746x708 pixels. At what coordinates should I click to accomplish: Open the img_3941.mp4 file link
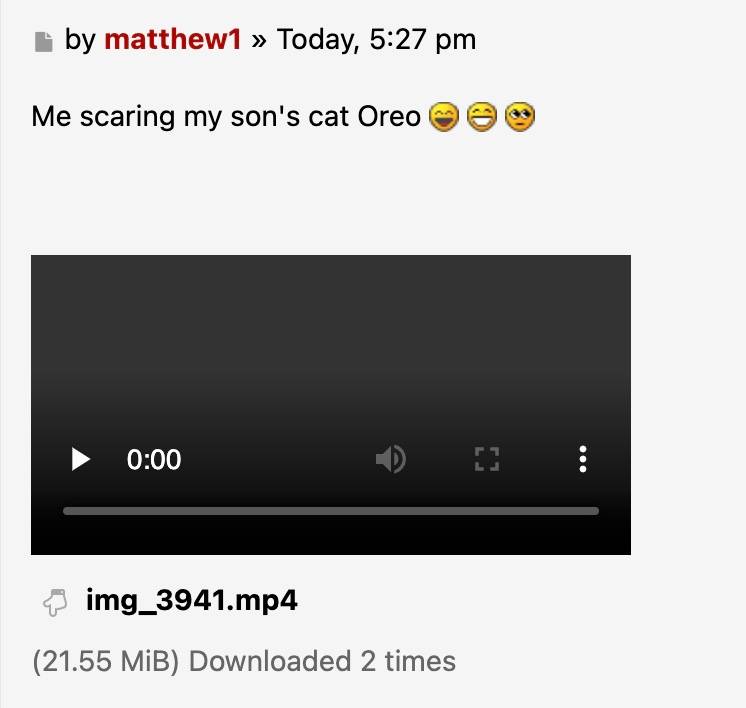pos(192,601)
